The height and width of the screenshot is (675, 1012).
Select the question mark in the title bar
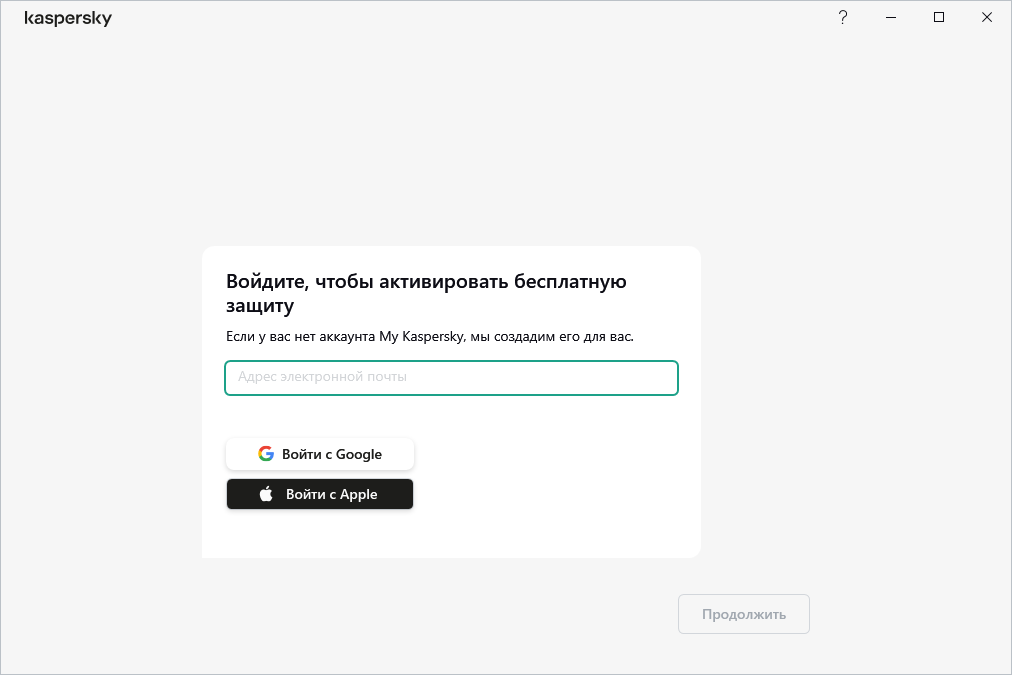(842, 17)
